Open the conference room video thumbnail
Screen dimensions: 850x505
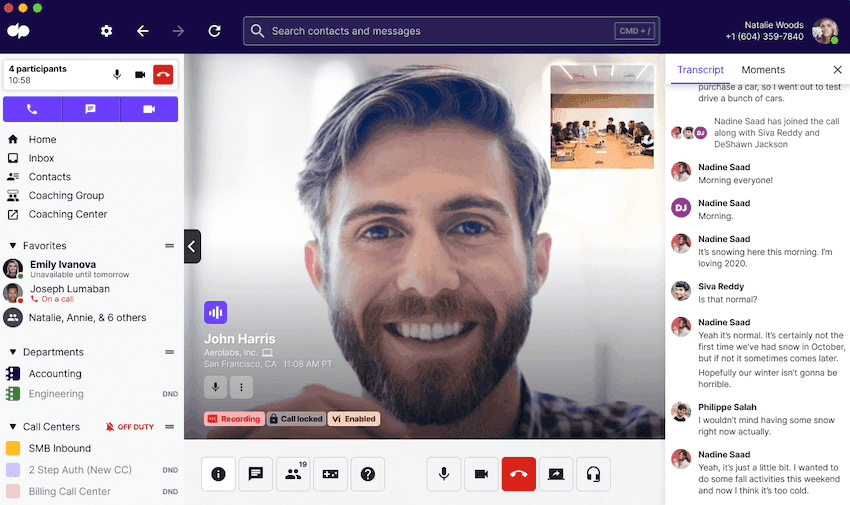pos(602,116)
